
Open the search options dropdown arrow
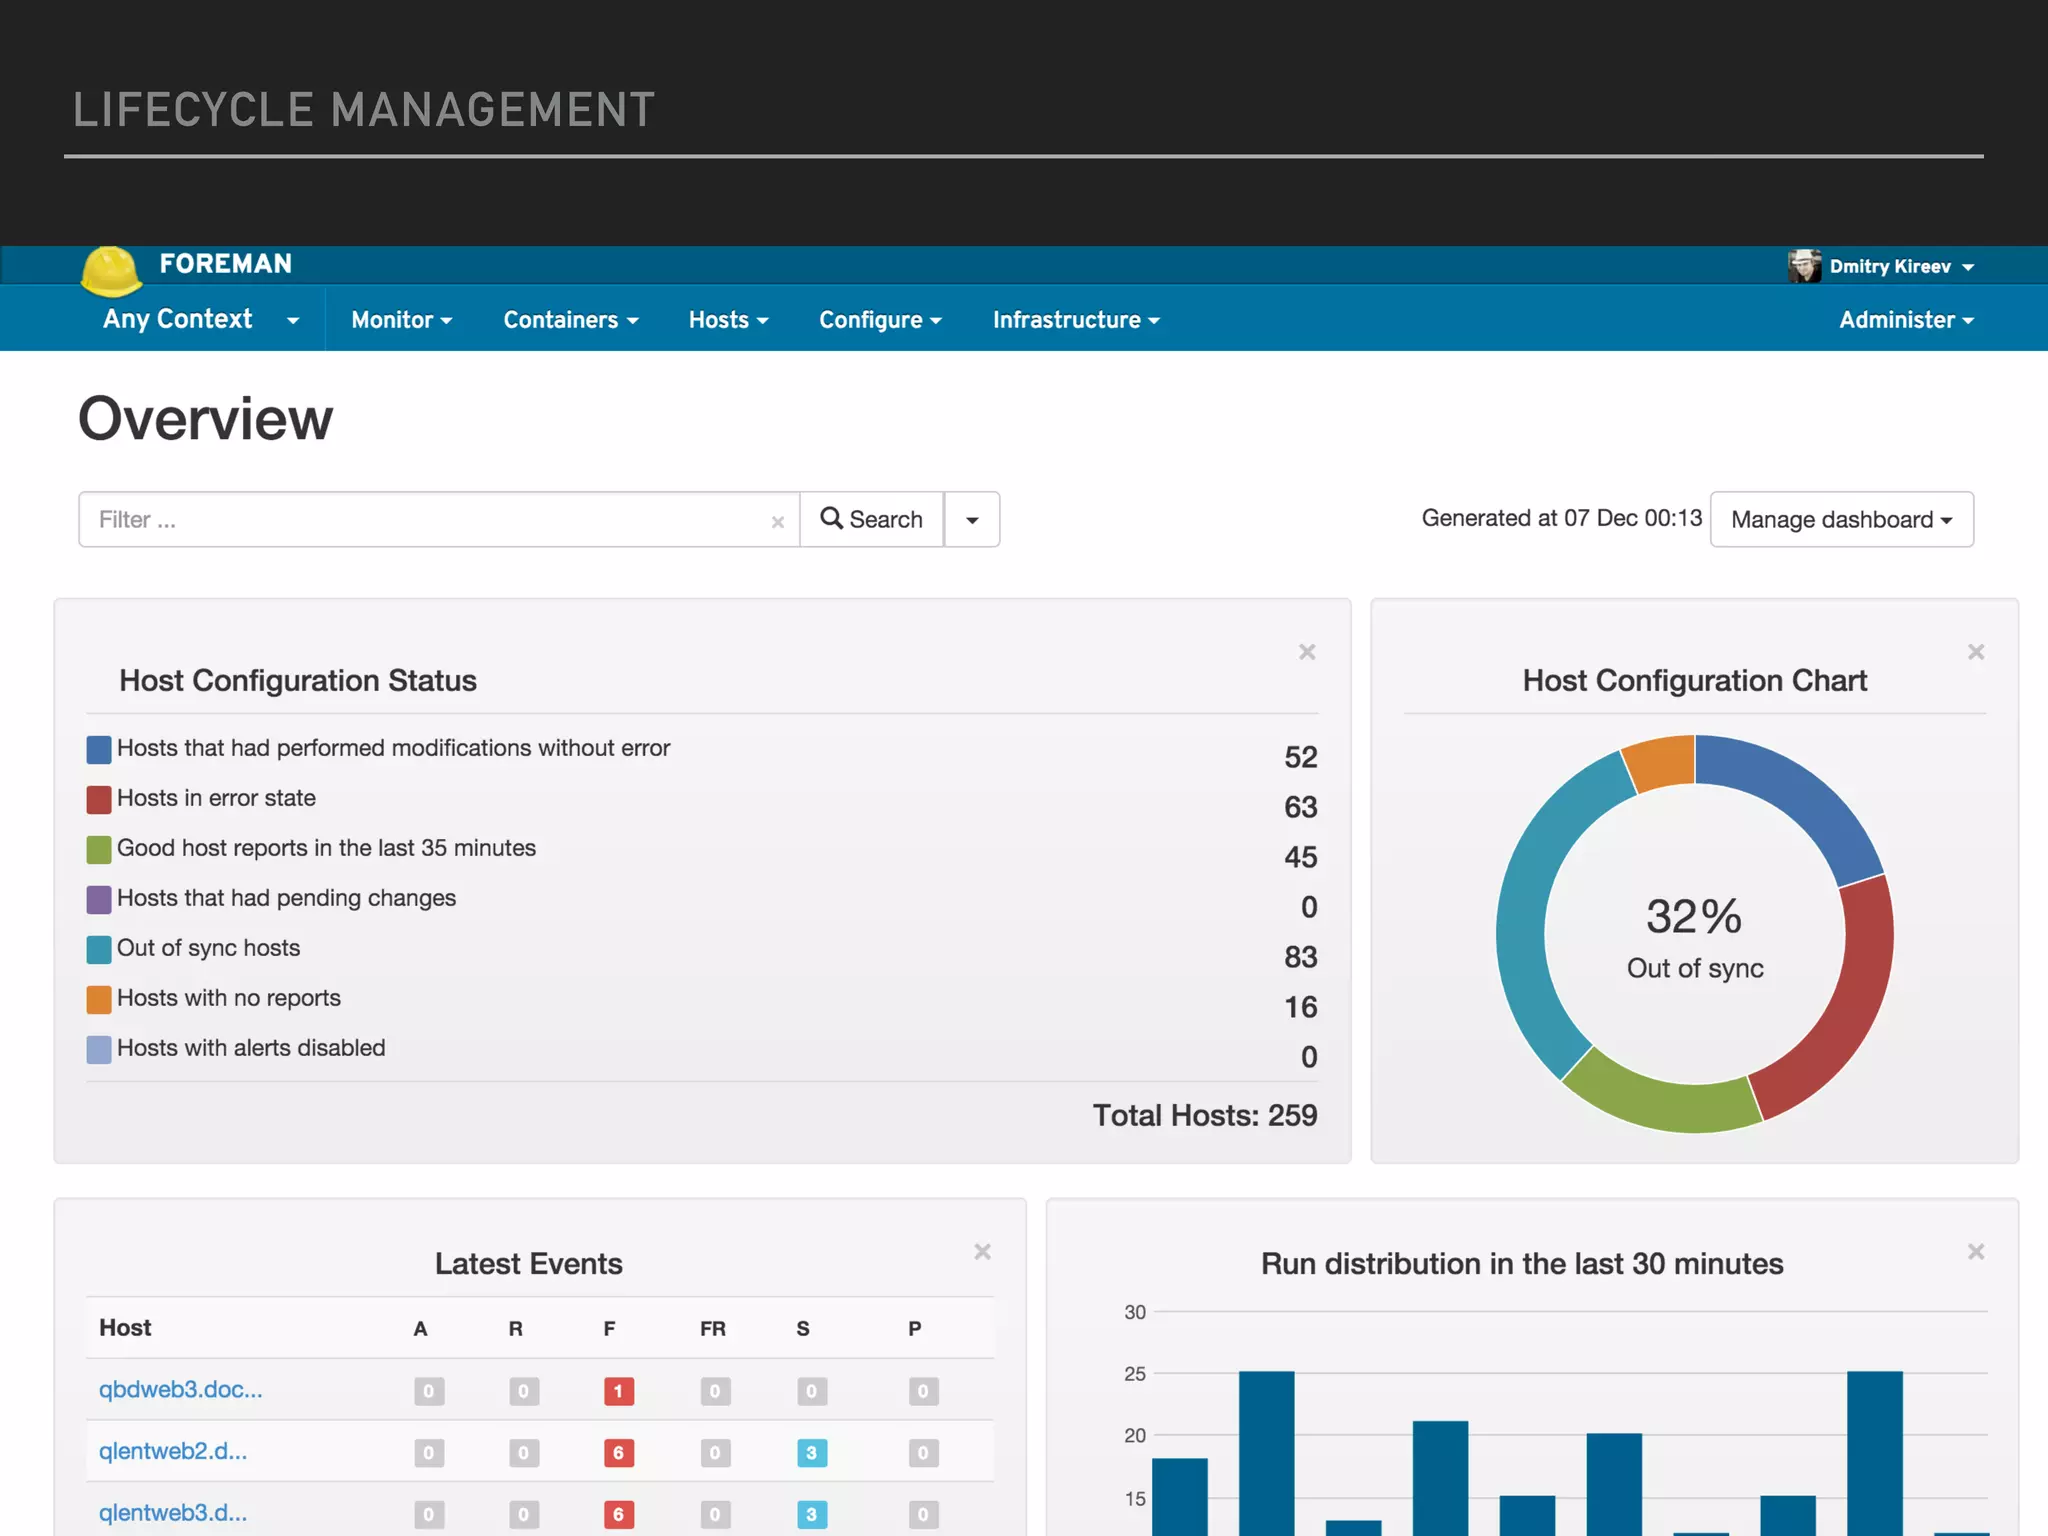point(972,520)
